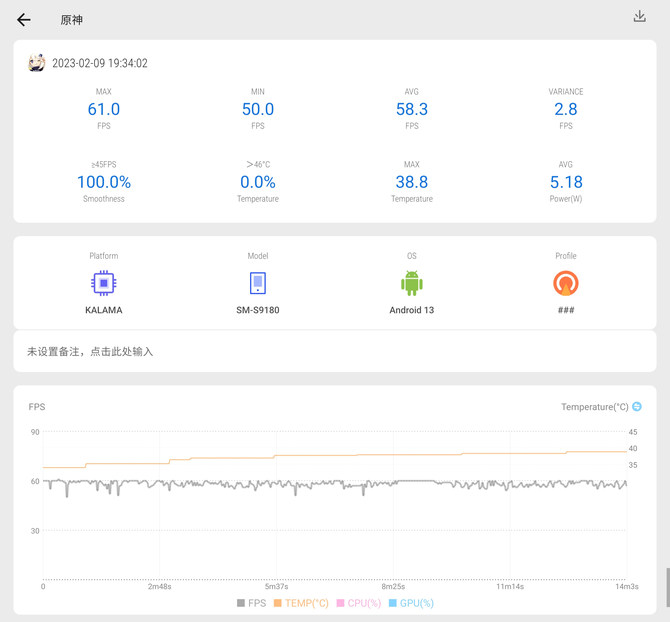Tap the download report icon
The image size is (670, 622).
tap(639, 16)
